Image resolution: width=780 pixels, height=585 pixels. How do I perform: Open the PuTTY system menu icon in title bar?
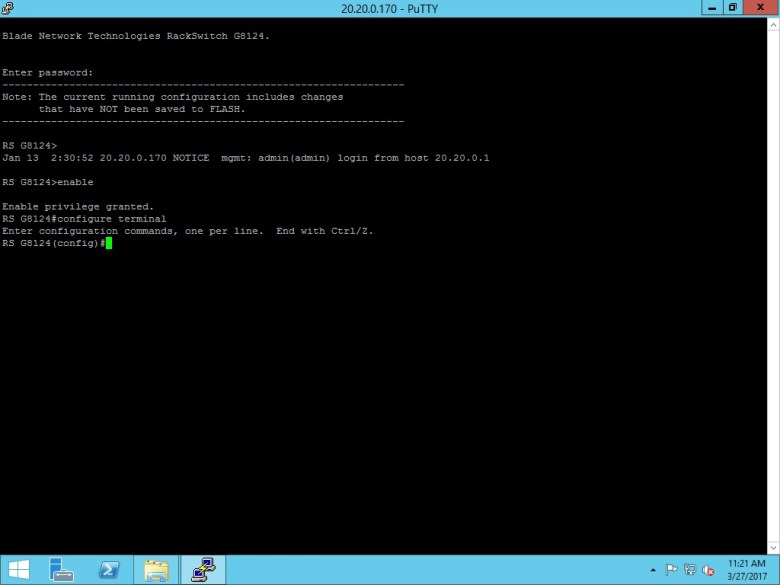coord(8,8)
